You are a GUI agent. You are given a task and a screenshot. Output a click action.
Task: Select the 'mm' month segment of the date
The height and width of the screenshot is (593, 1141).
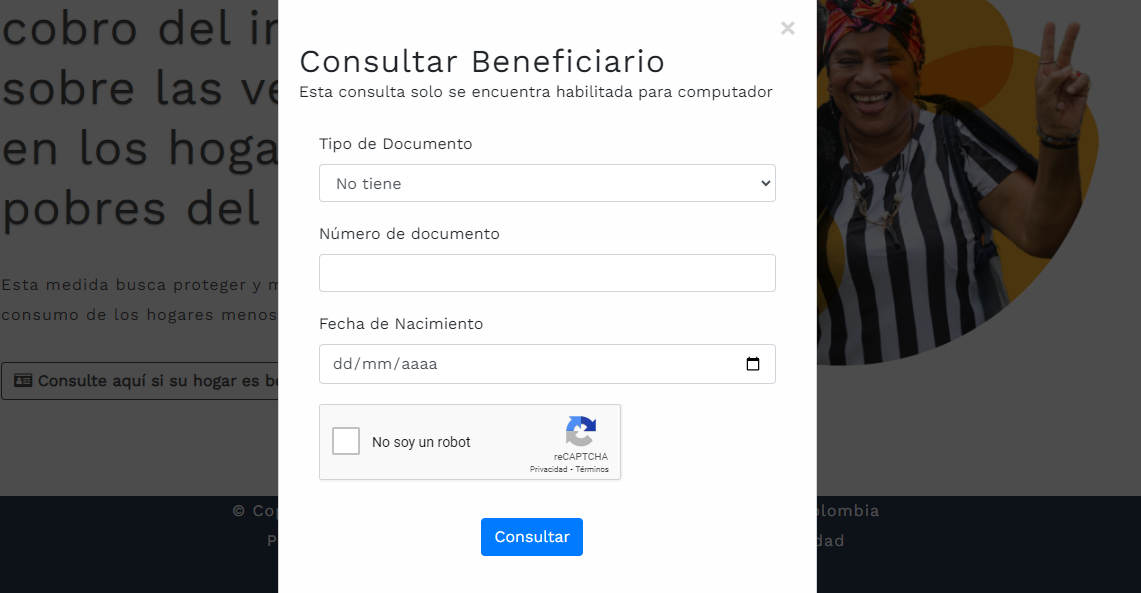[x=374, y=364]
